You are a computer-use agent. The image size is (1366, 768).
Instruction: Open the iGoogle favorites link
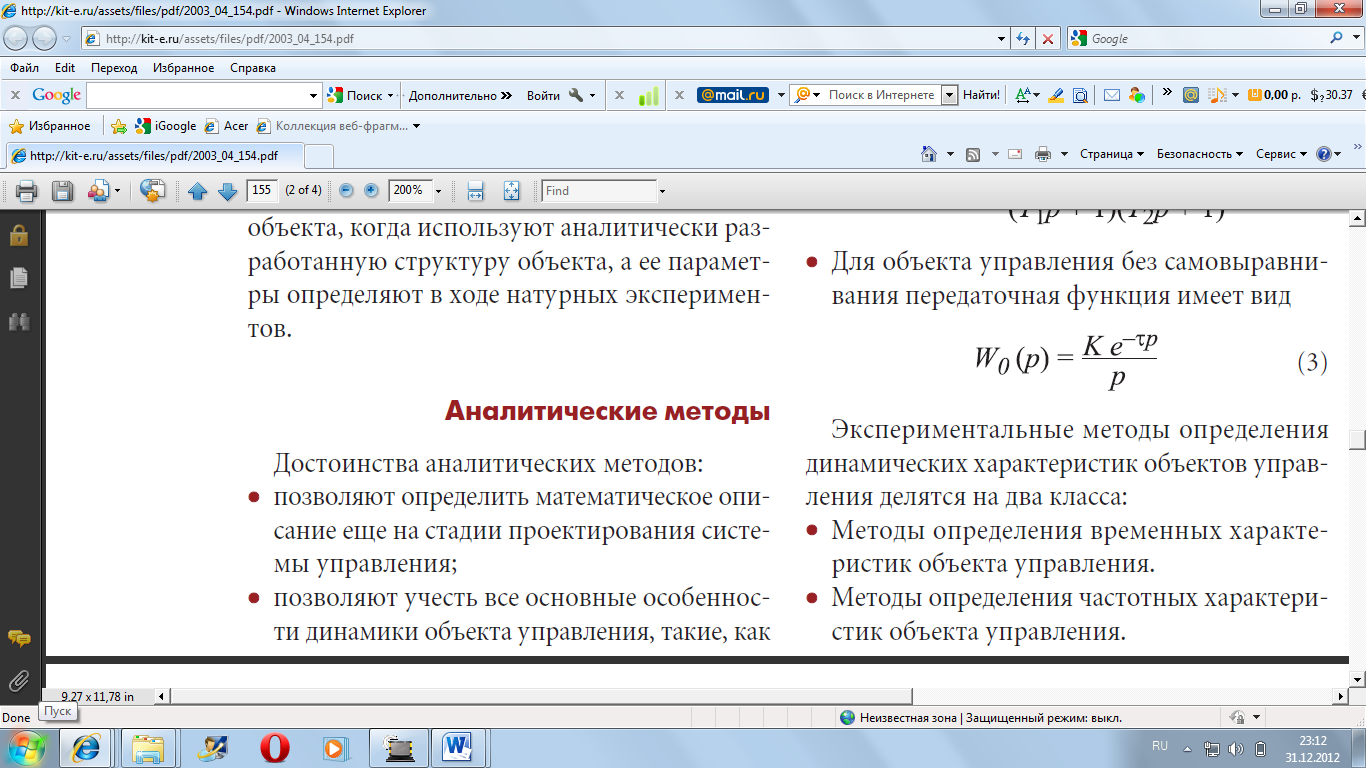click(x=166, y=126)
